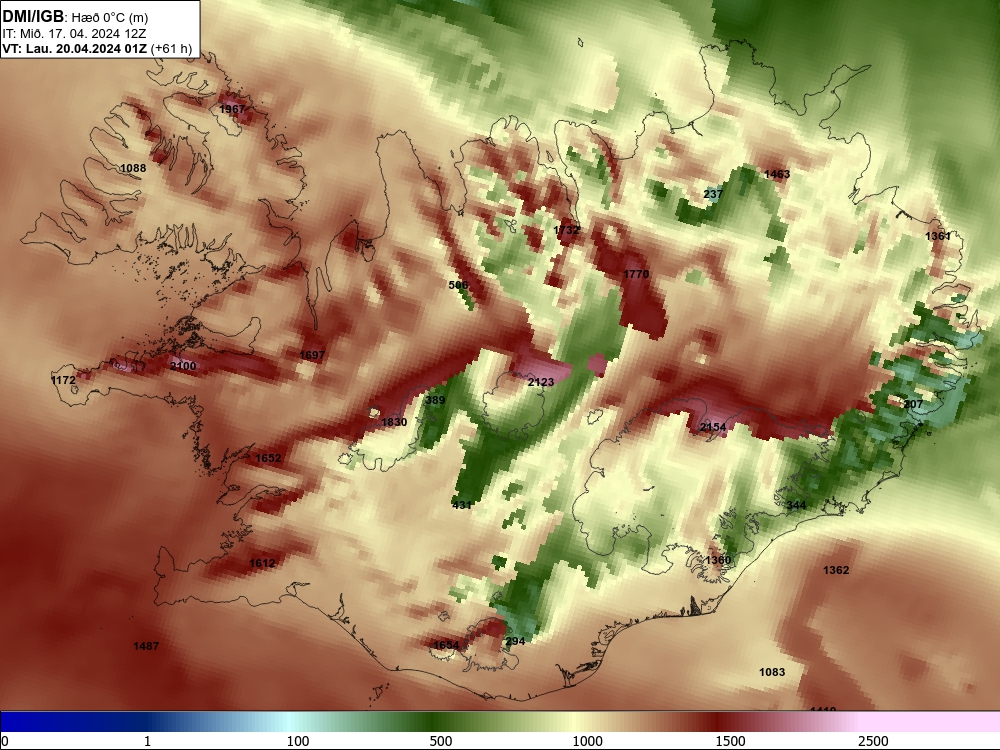The image size is (1000, 750).
Task: Click the color scale tick label 500
Action: click(x=441, y=741)
